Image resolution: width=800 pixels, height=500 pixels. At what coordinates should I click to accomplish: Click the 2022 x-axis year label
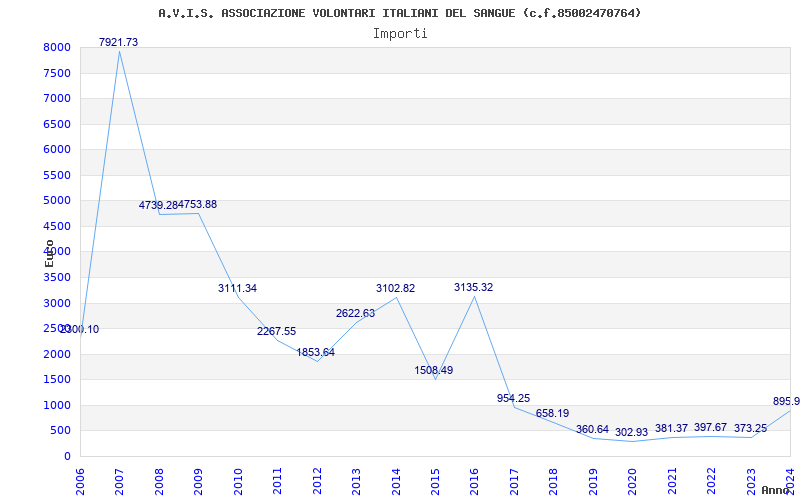coord(711,482)
